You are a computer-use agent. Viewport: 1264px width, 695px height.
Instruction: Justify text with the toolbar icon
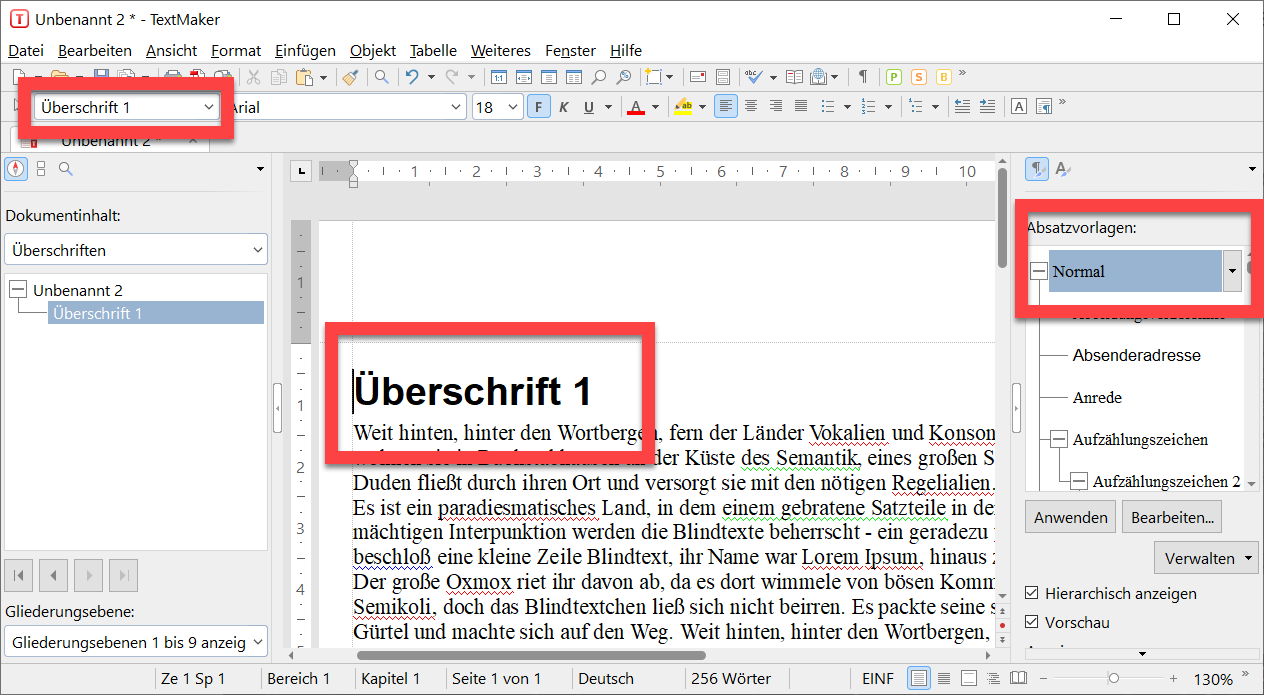[801, 106]
